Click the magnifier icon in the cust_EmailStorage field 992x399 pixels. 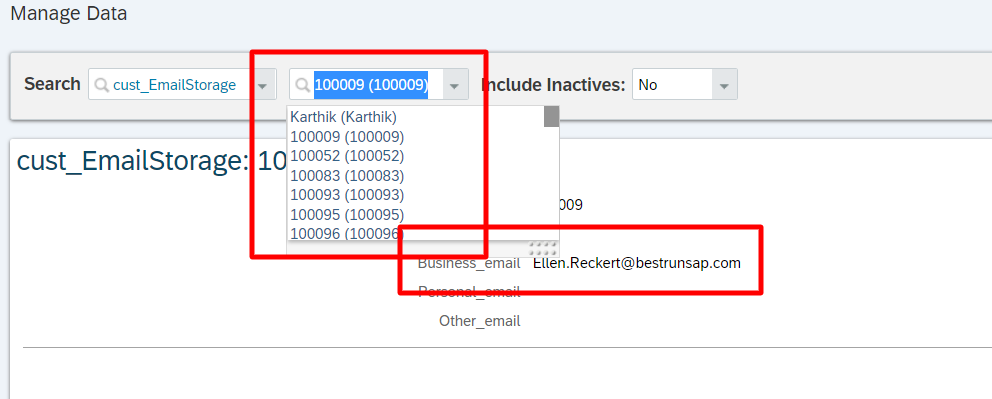(x=101, y=85)
